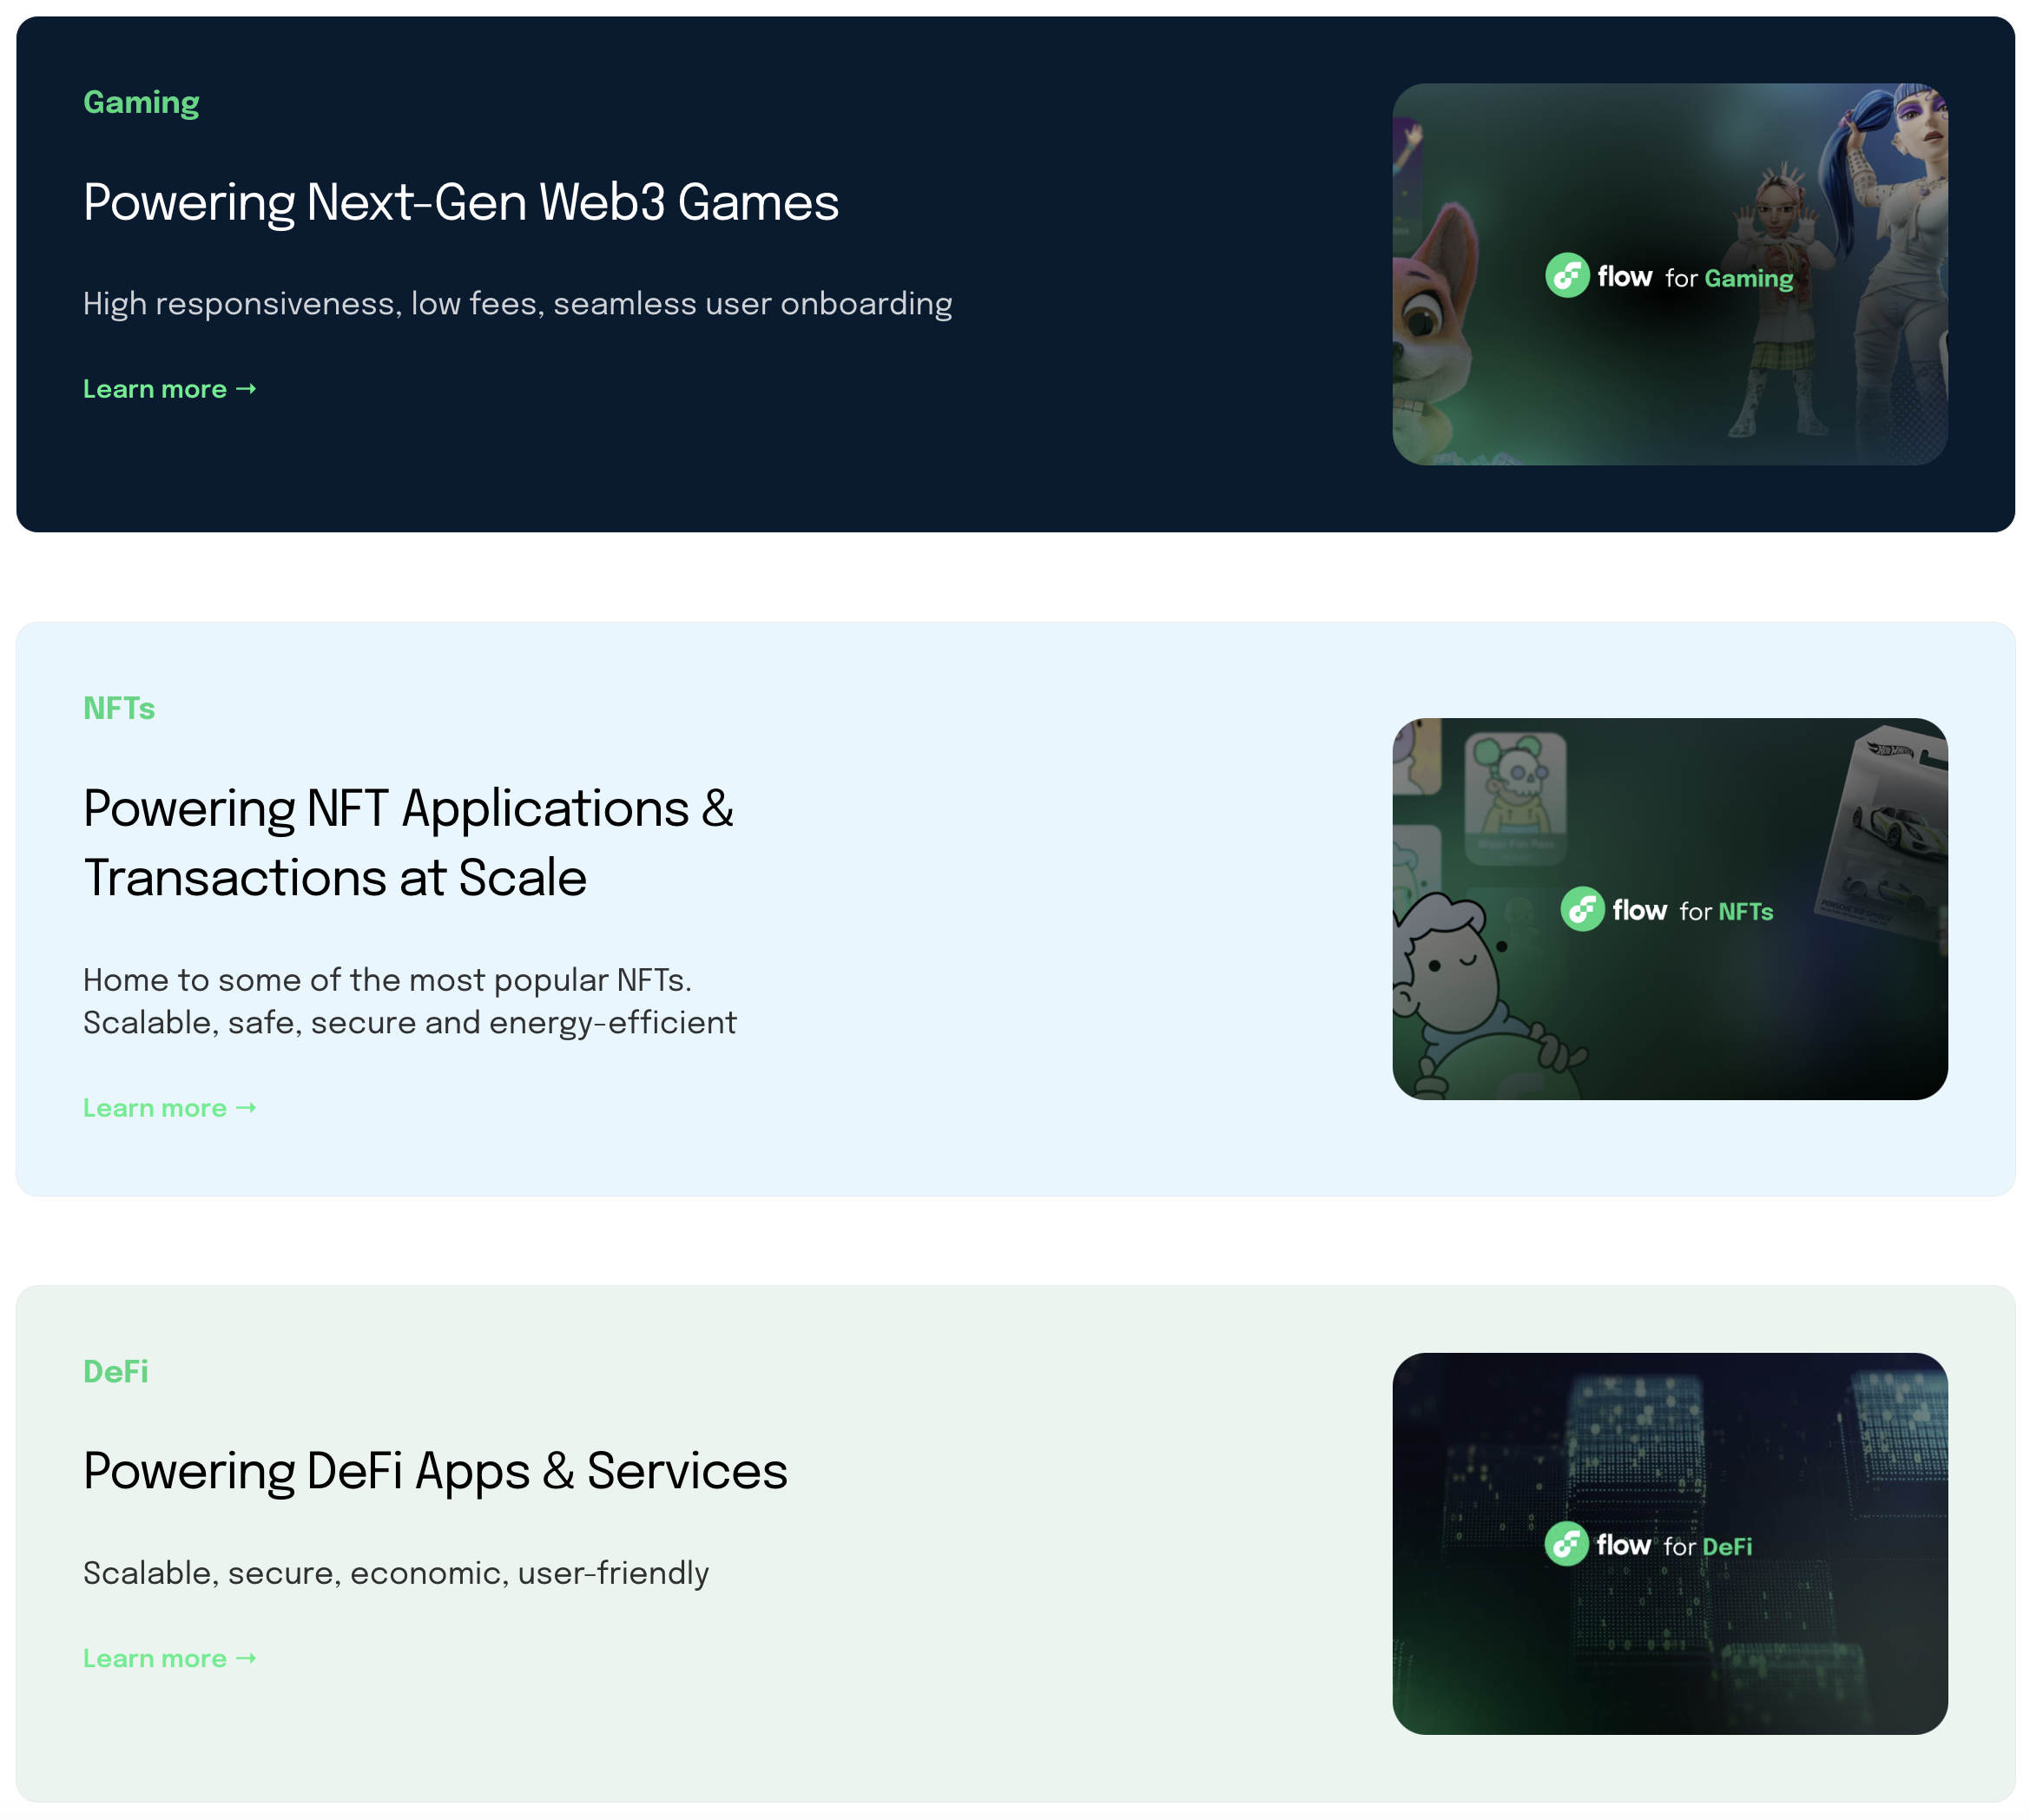Open the NFTs section Learn more link

click(155, 1108)
